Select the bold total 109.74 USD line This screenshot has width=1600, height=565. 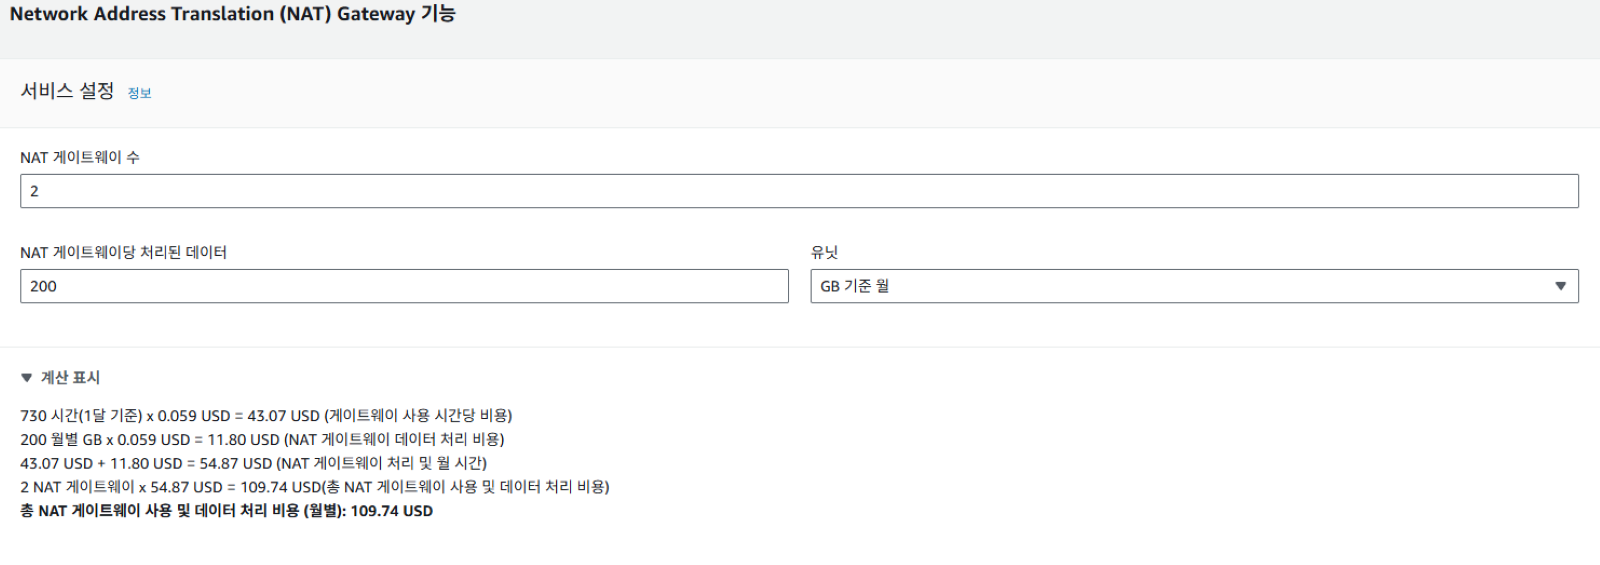(x=226, y=511)
